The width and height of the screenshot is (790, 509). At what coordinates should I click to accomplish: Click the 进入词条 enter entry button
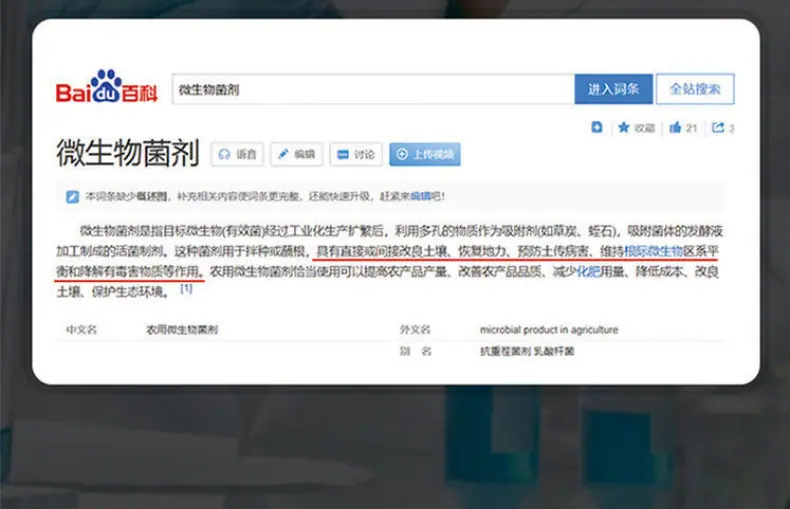[614, 89]
